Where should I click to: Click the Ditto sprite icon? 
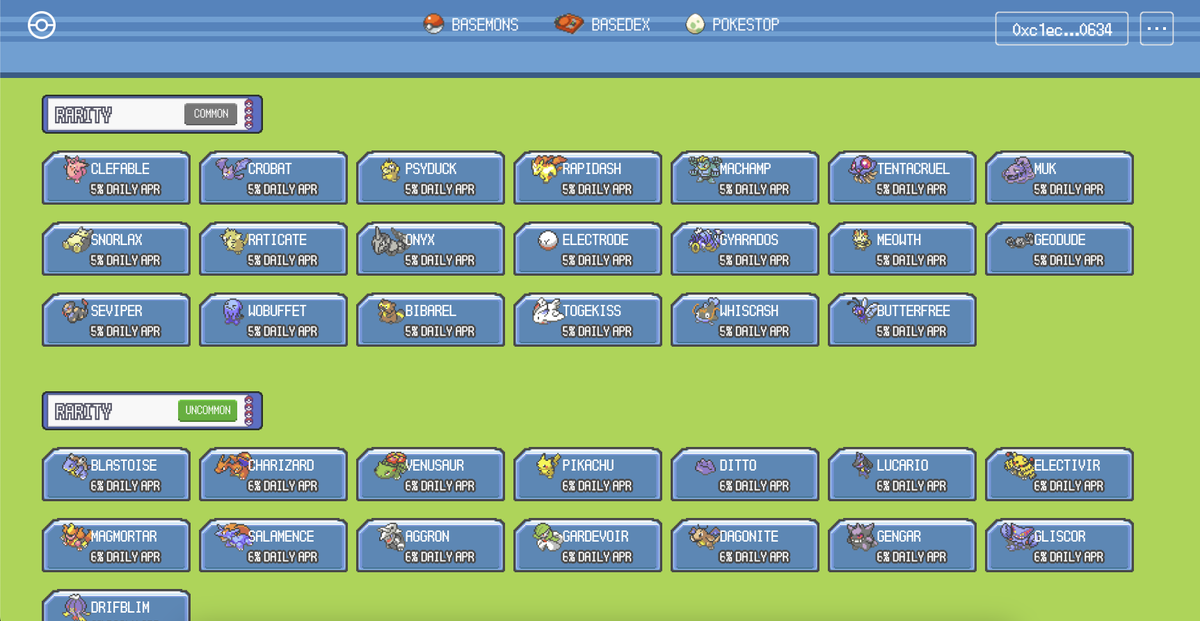(x=704, y=468)
